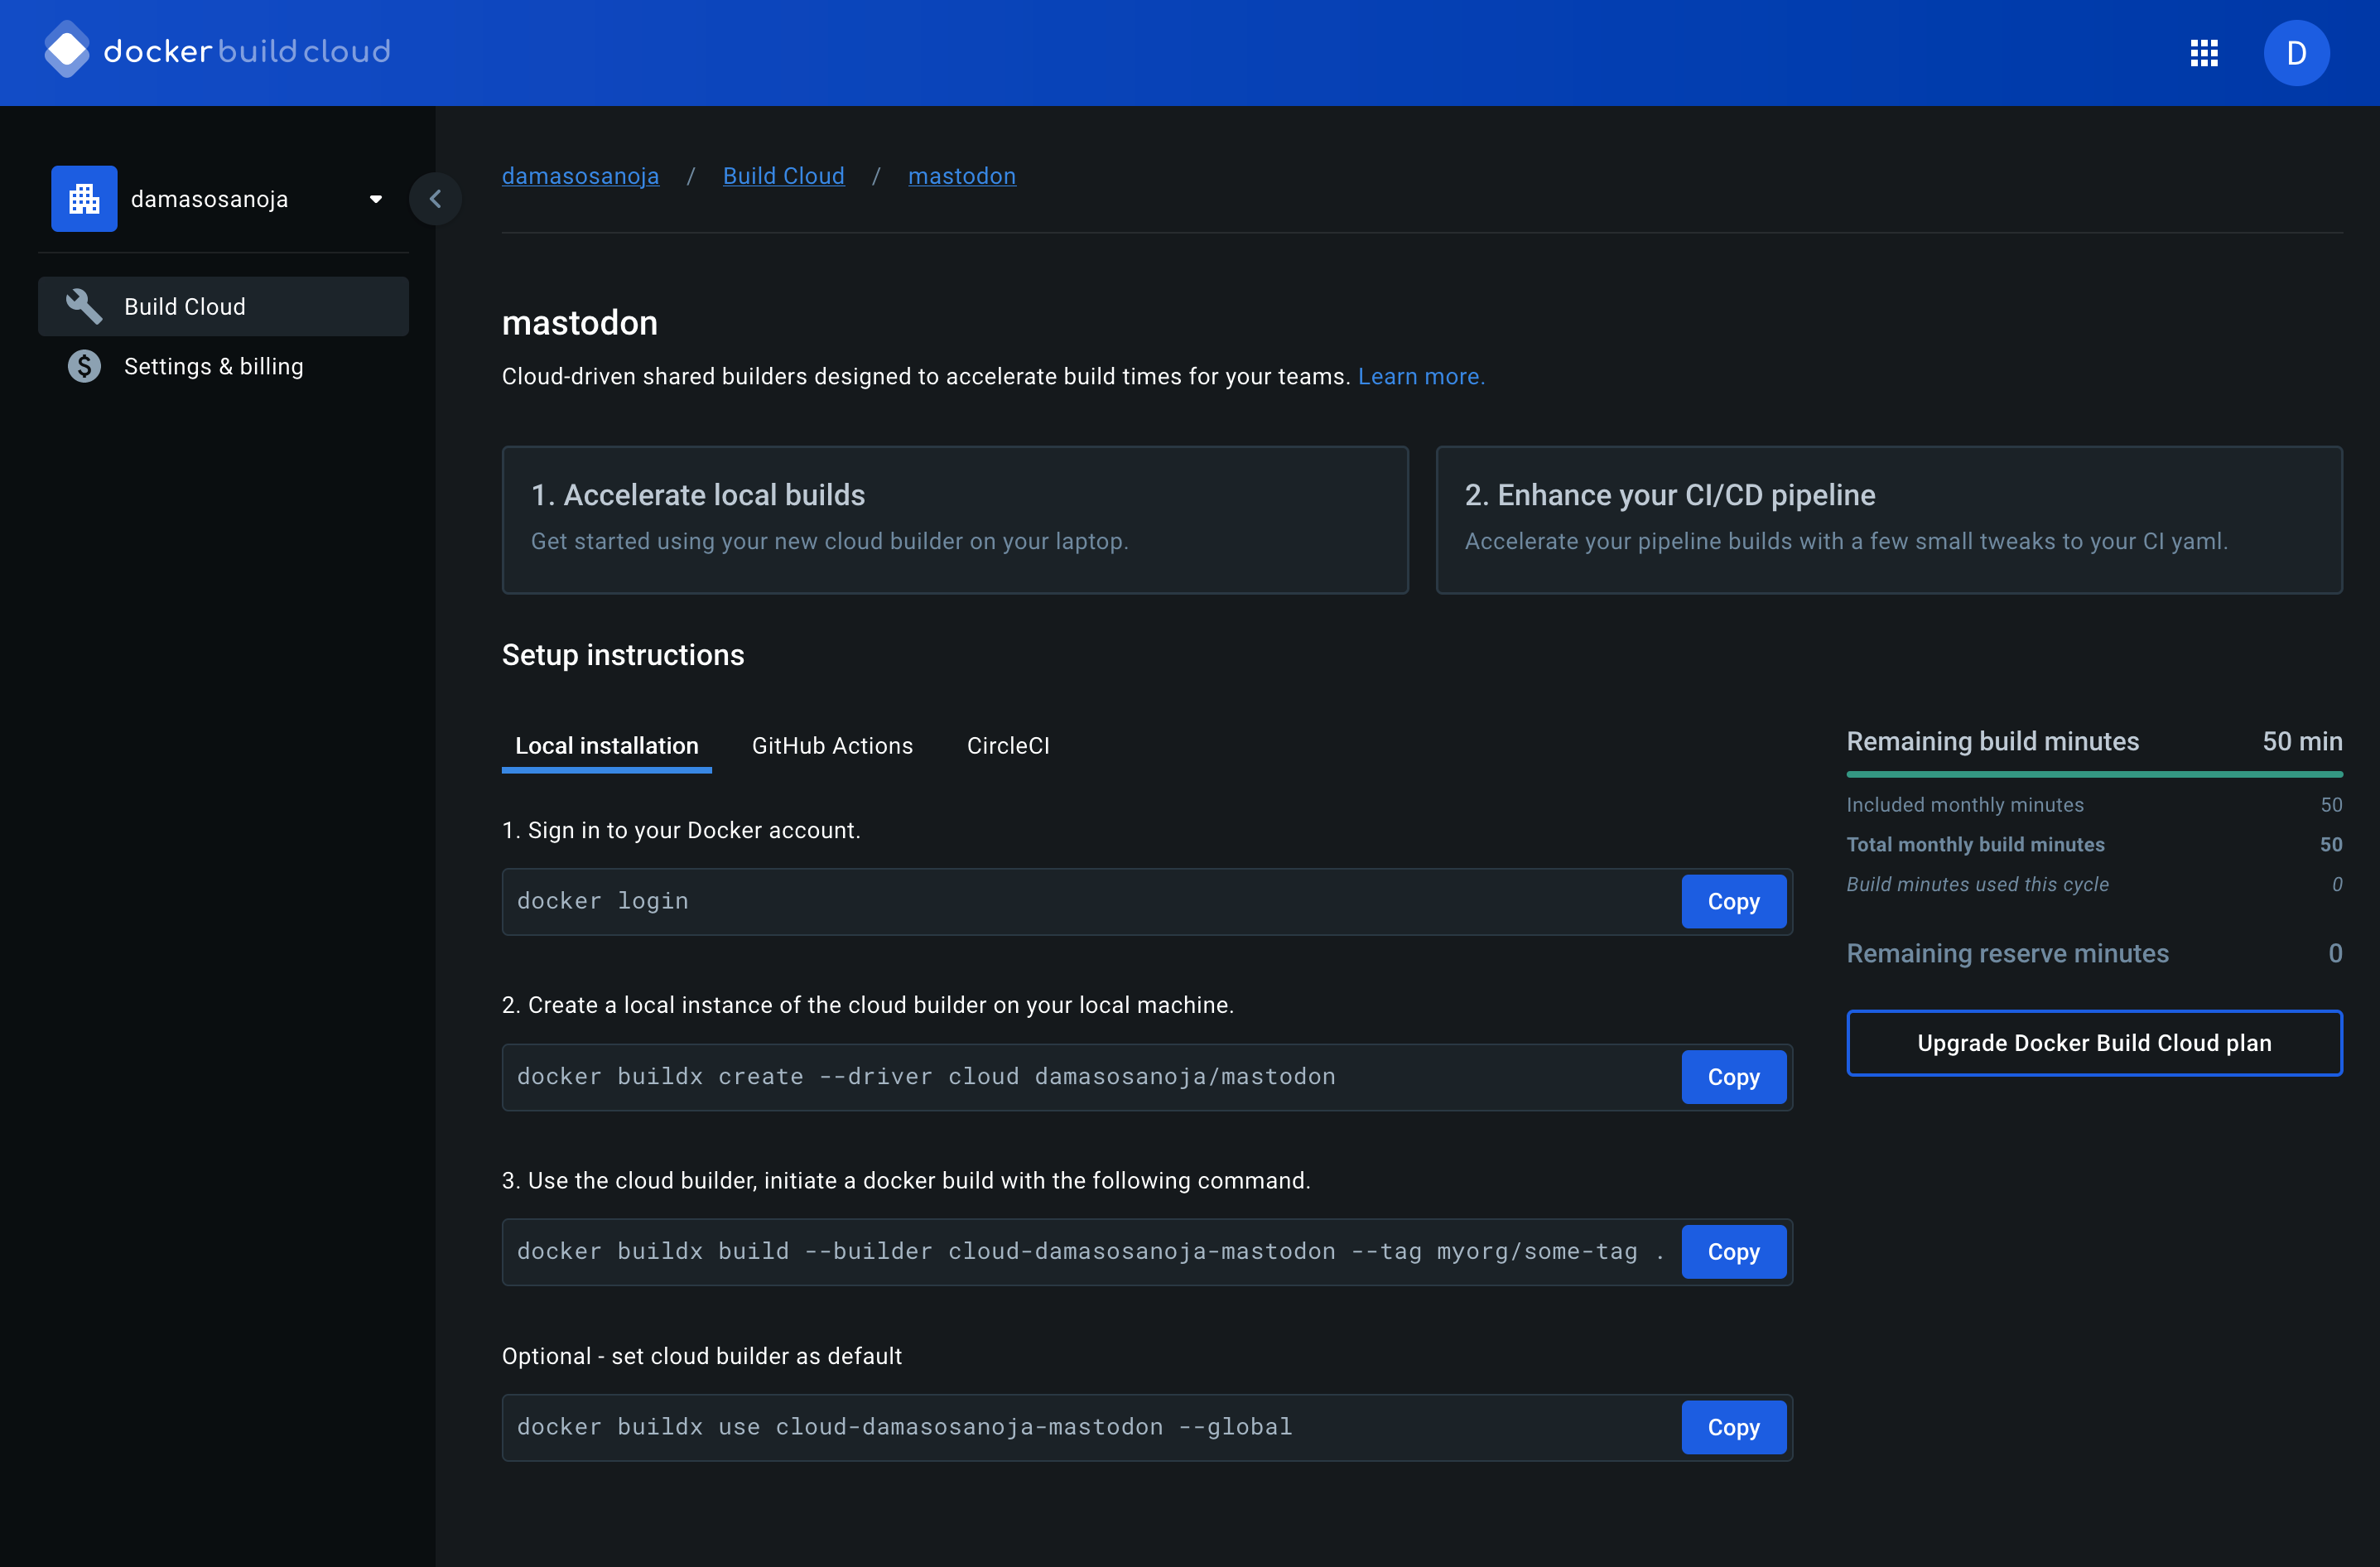Image resolution: width=2380 pixels, height=1567 pixels.
Task: Click the Settings & billing dollar icon
Action: tap(84, 367)
